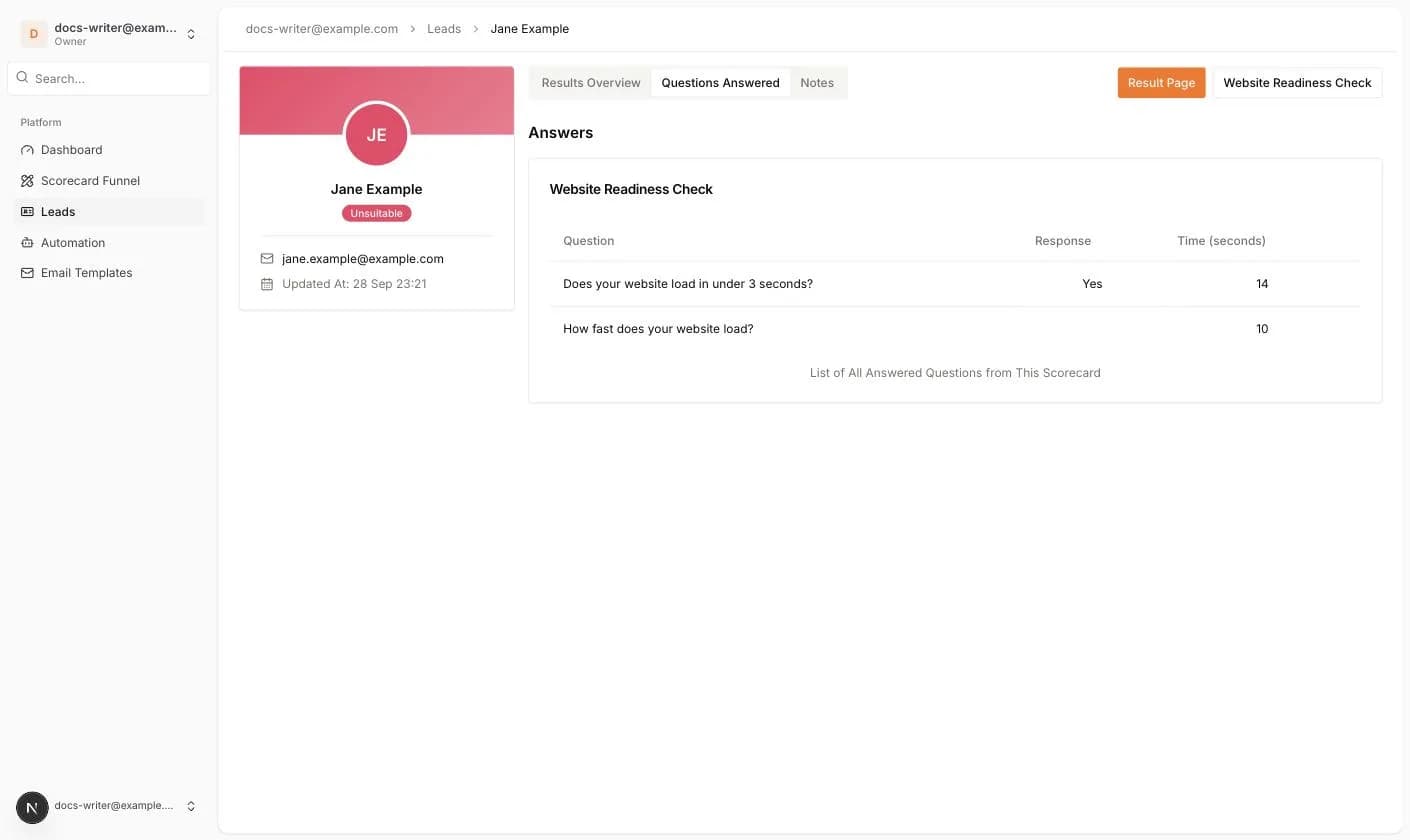1410x840 pixels.
Task: Click the docs-writer@example.com breadcrumb link
Action: (x=322, y=29)
